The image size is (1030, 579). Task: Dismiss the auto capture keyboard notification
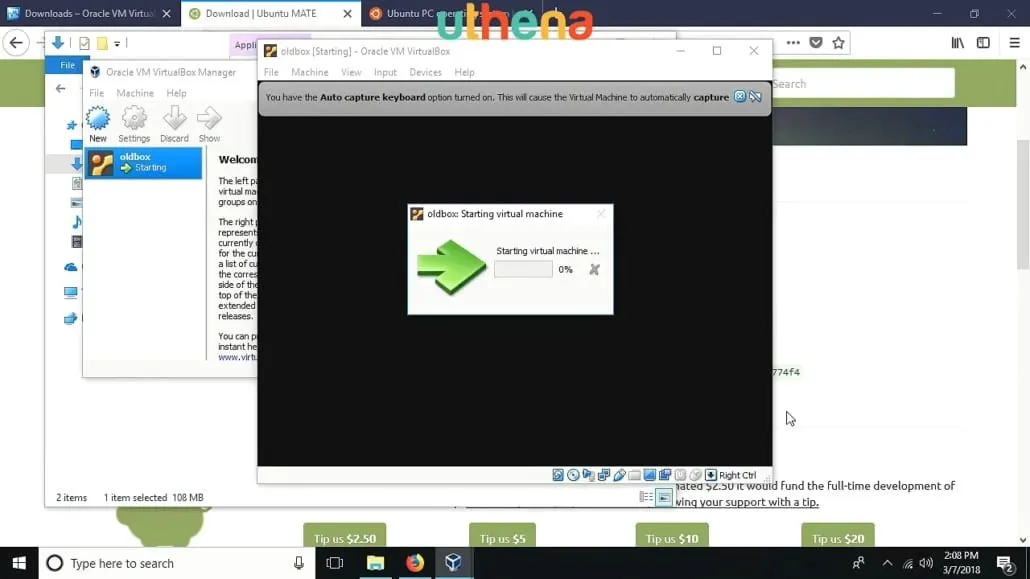(x=740, y=97)
